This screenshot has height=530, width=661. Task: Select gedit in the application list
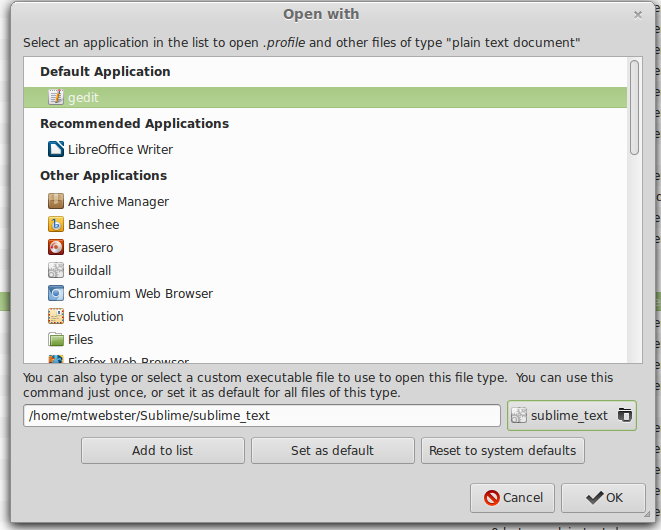pyautogui.click(x=325, y=97)
